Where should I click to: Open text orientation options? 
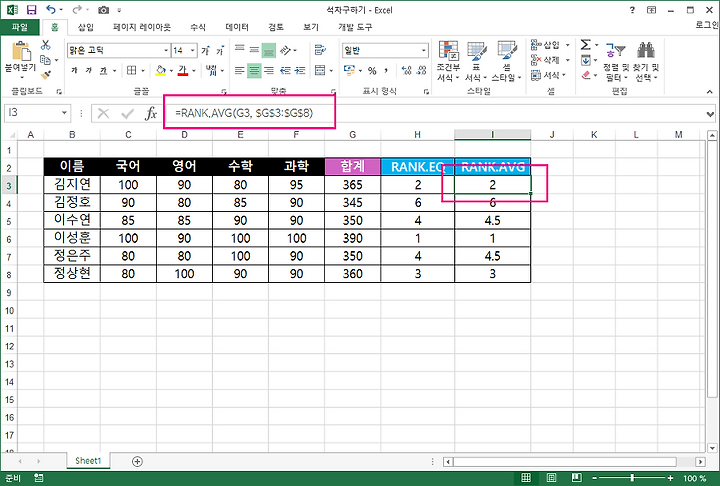tap(286, 50)
